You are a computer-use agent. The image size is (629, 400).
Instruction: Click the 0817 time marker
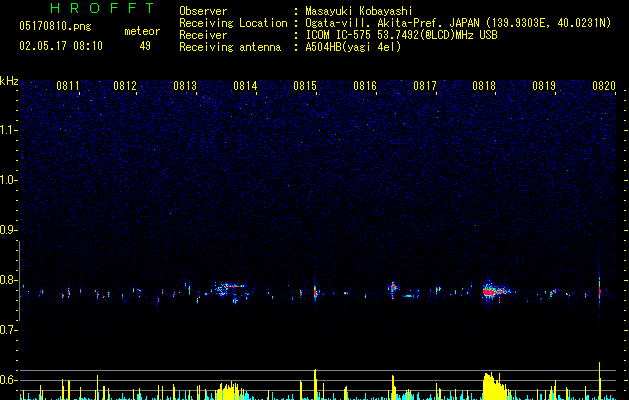(425, 86)
